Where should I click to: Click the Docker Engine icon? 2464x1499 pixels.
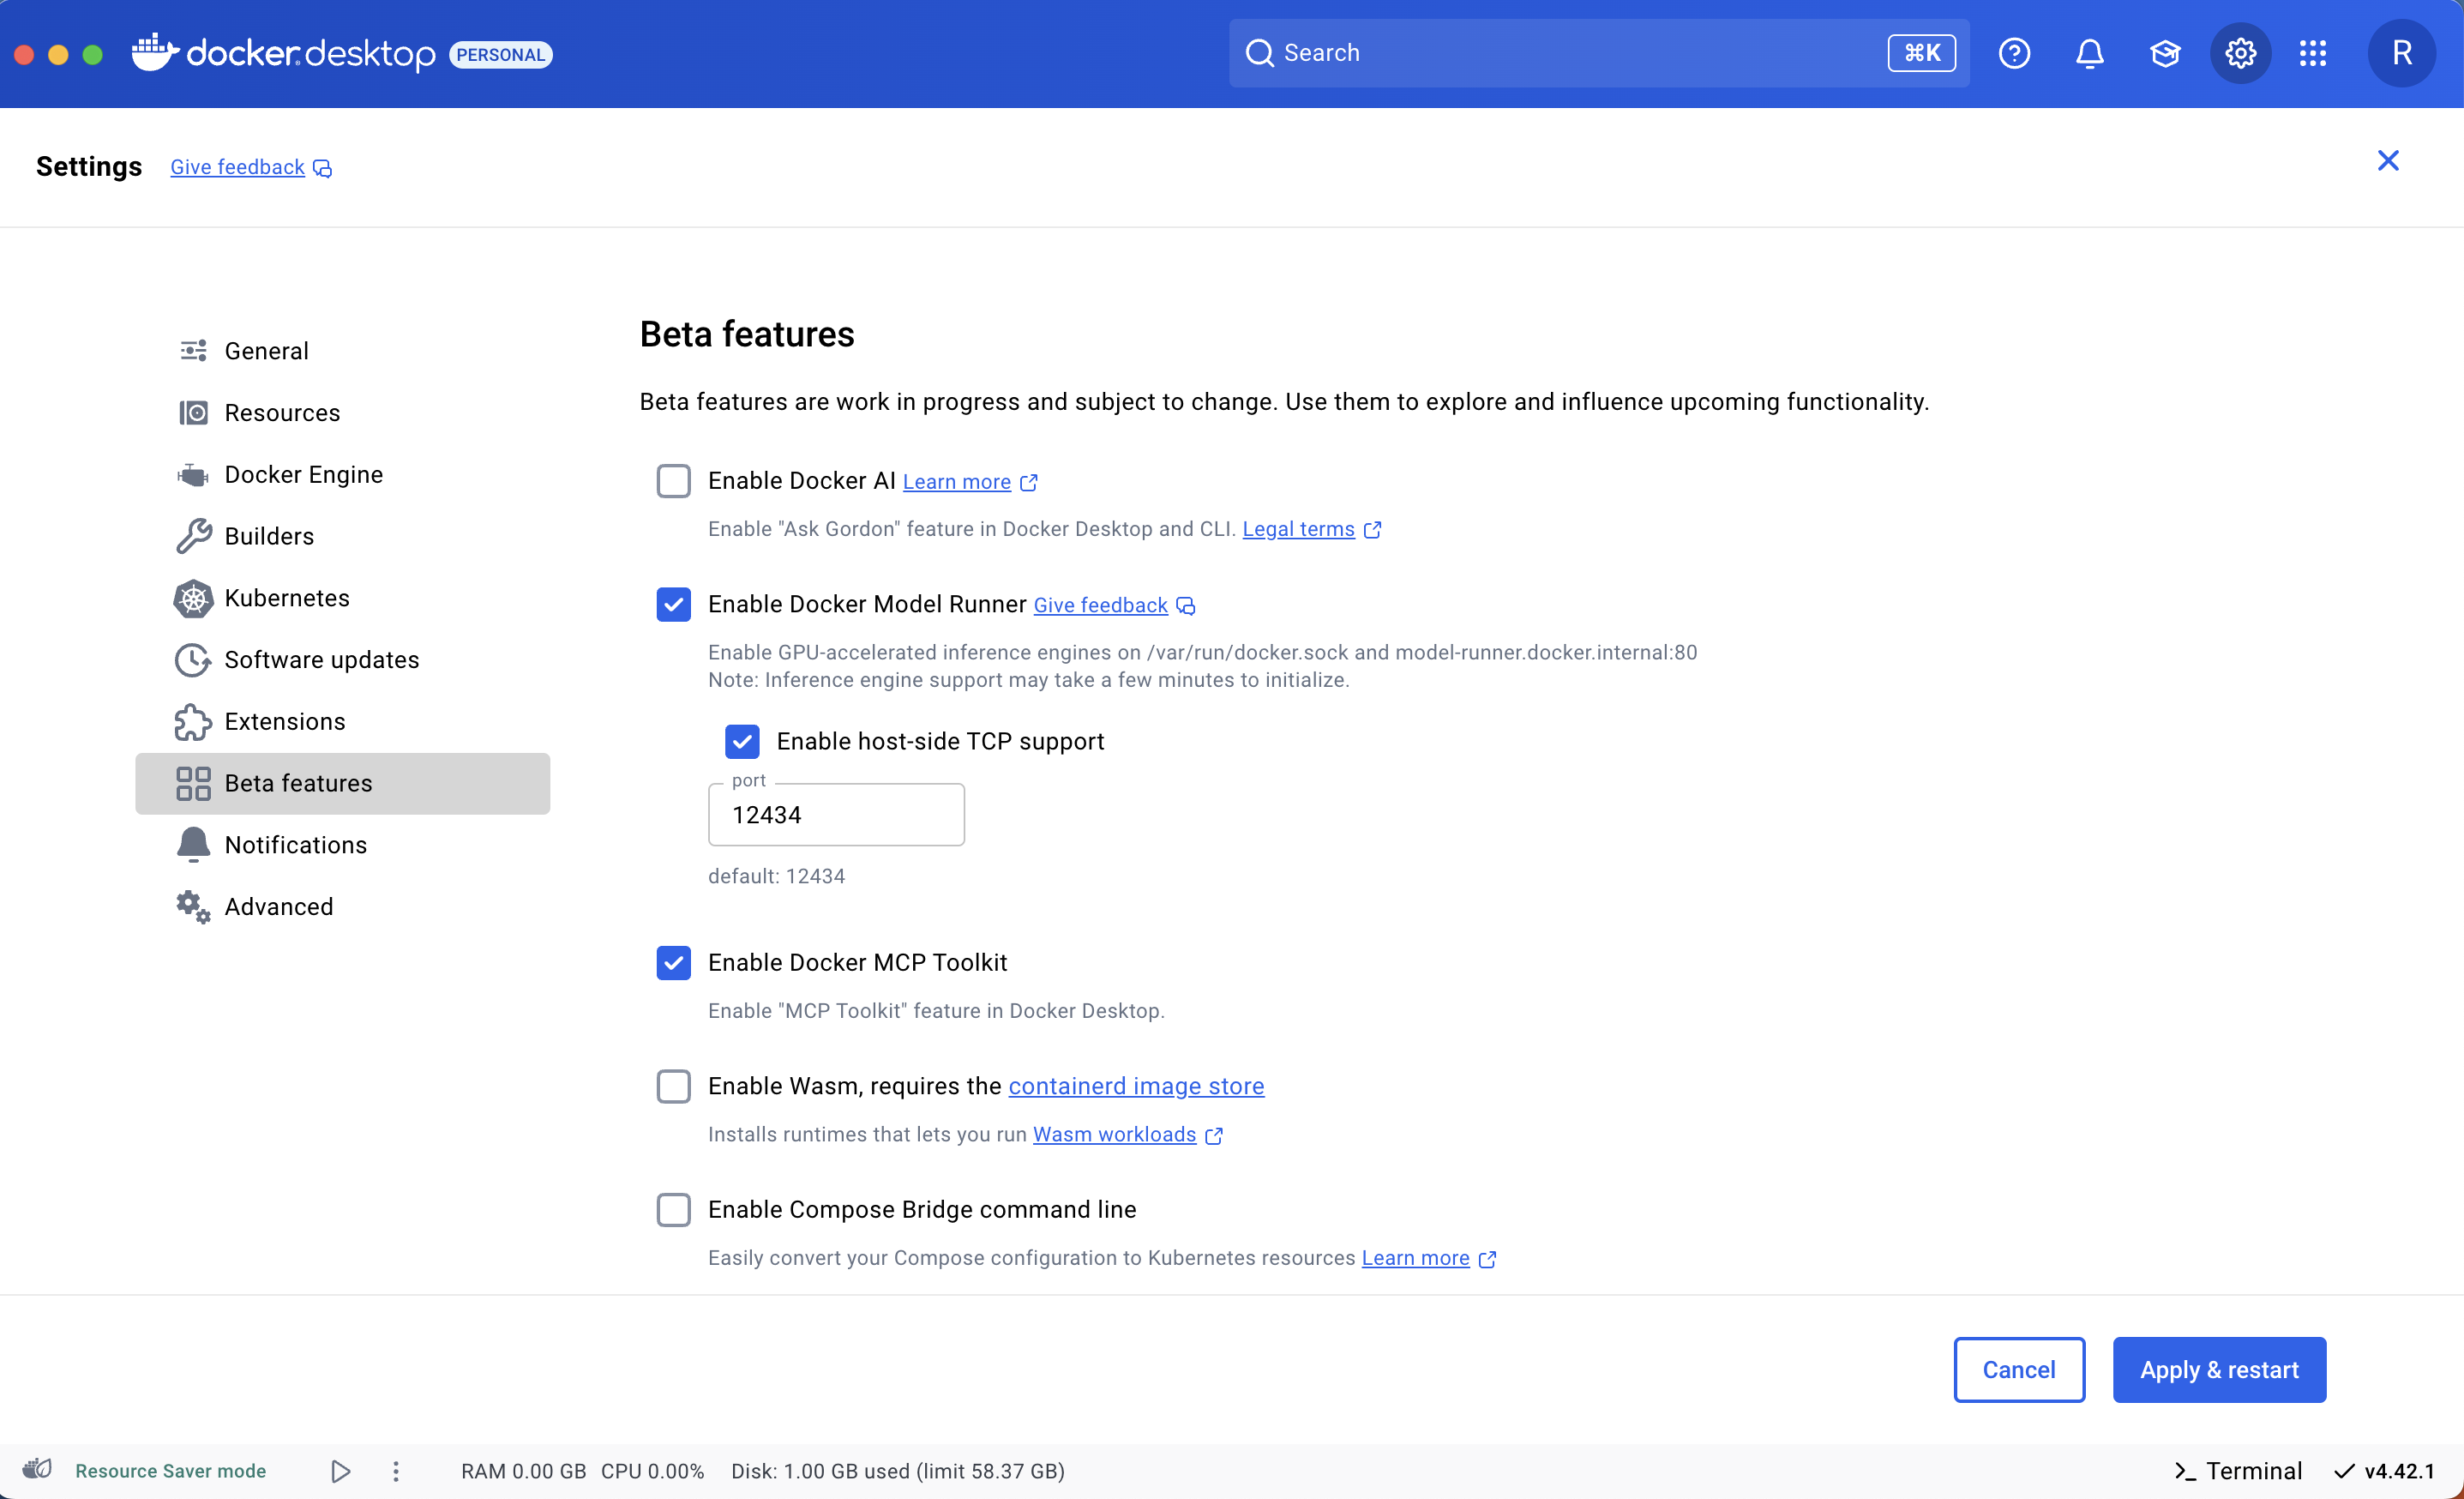coord(193,474)
